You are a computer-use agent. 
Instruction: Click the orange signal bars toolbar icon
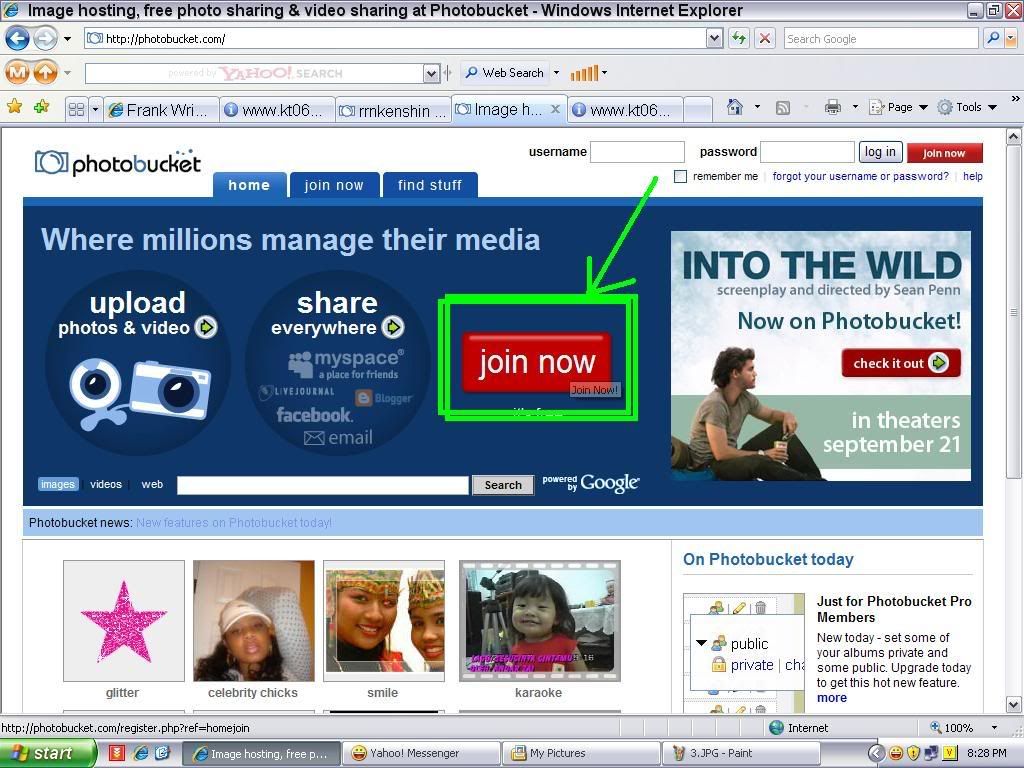coord(584,73)
